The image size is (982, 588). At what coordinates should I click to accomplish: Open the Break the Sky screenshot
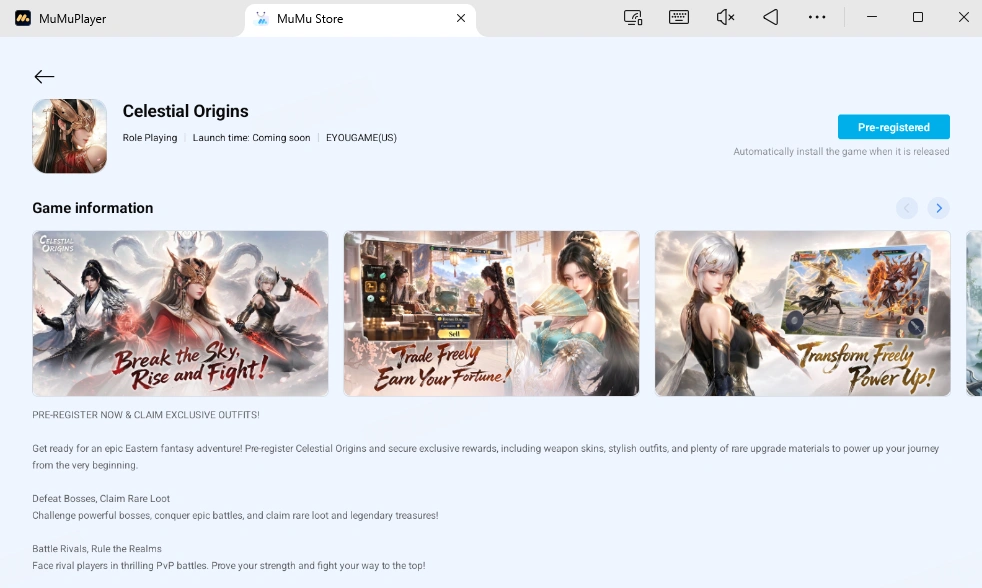point(180,313)
